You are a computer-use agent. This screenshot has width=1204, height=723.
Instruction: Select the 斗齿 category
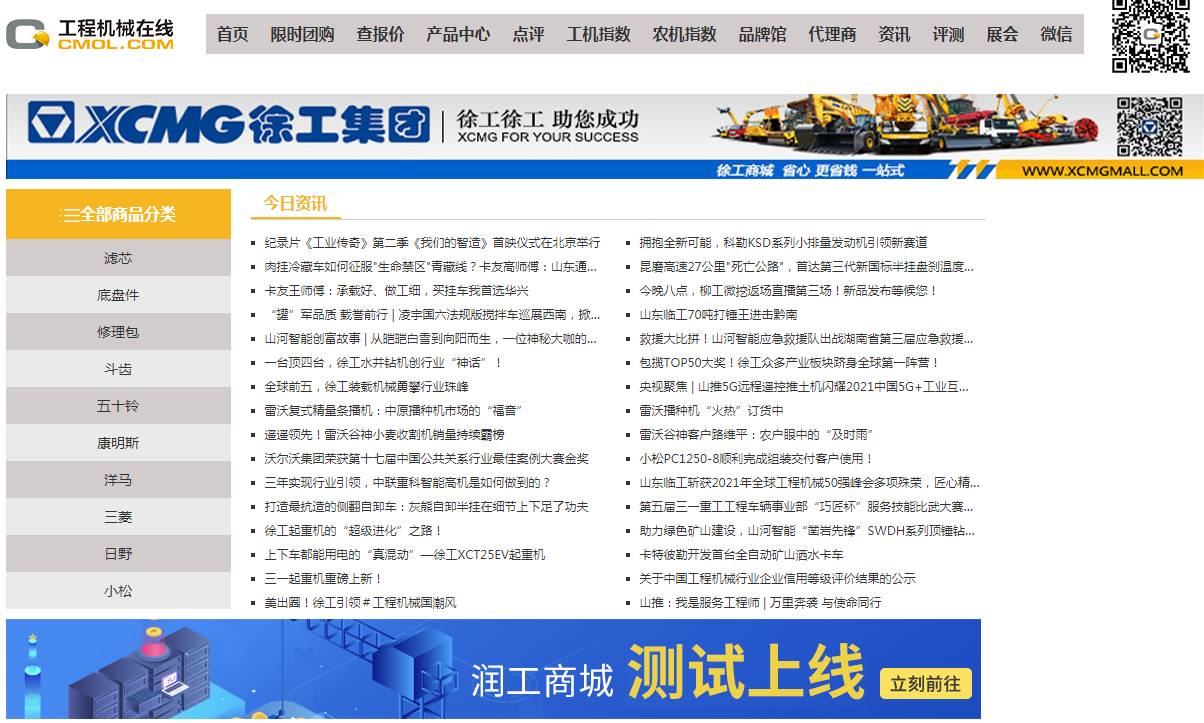click(x=118, y=369)
